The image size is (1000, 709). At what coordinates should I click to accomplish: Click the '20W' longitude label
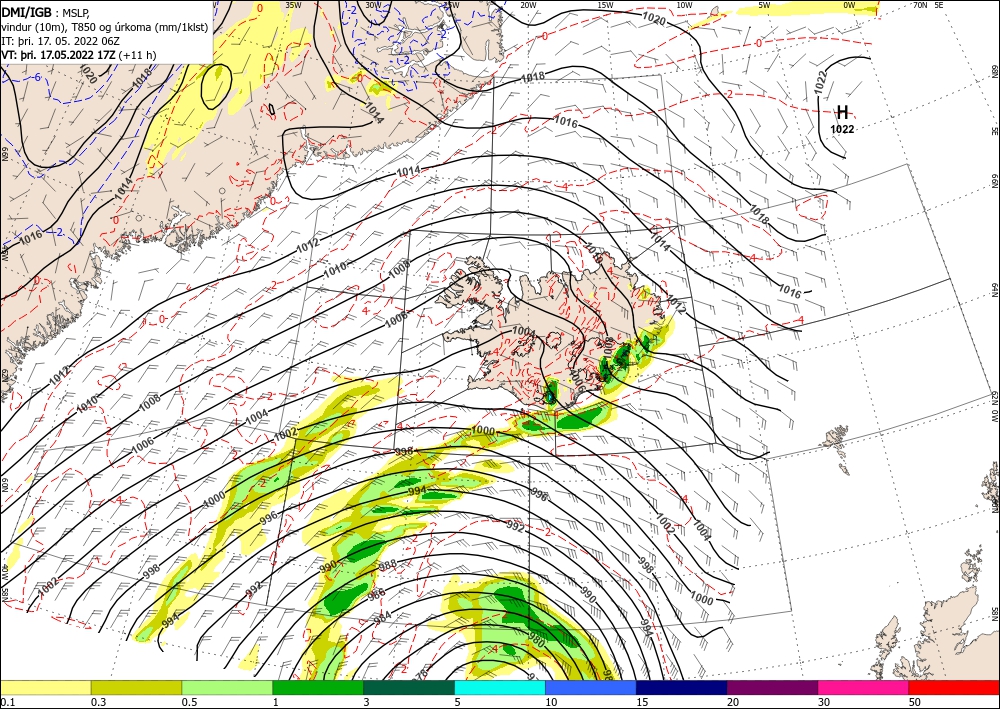(x=527, y=5)
